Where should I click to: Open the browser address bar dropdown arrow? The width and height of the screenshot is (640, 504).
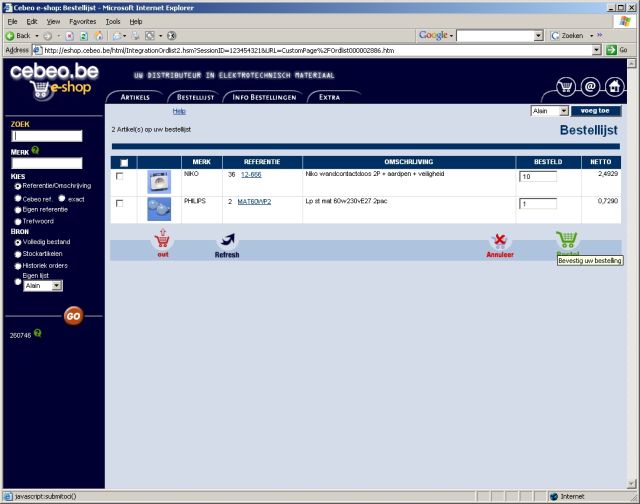pyautogui.click(x=596, y=49)
